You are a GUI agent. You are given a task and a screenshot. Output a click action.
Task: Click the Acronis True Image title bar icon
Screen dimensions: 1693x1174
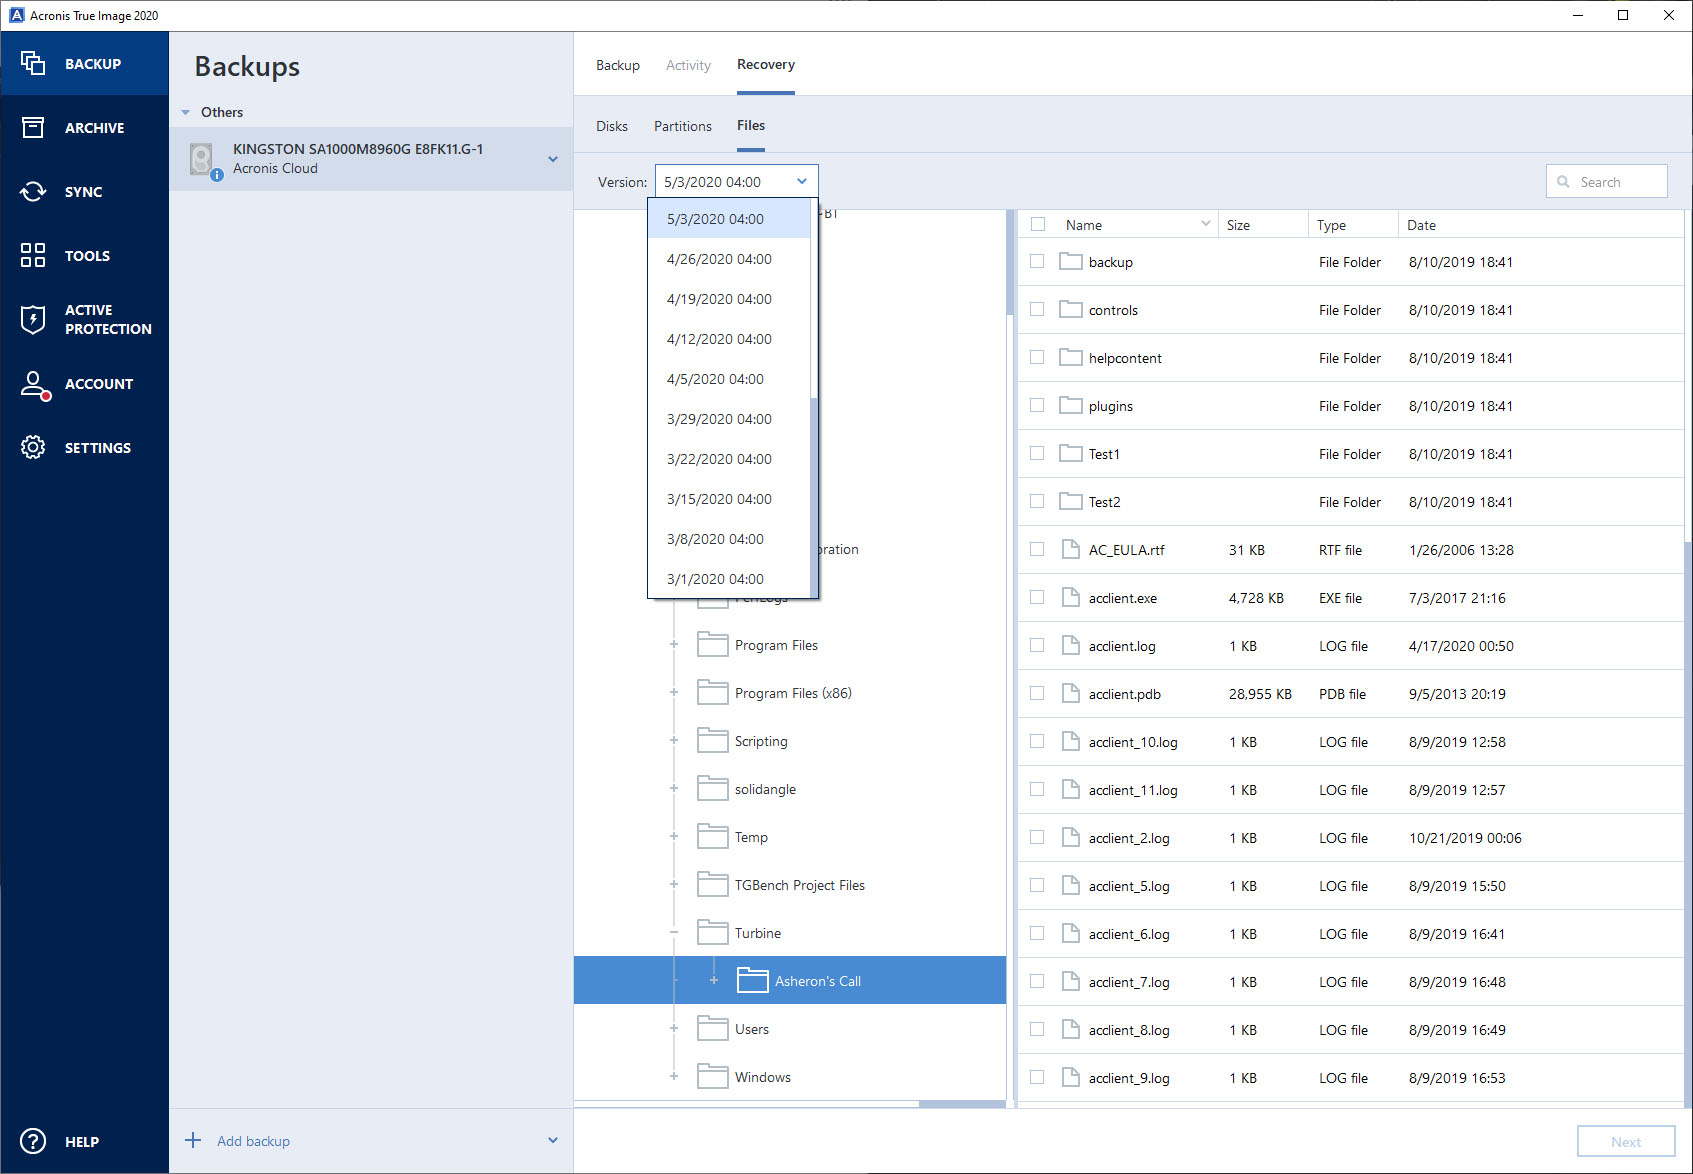(16, 15)
